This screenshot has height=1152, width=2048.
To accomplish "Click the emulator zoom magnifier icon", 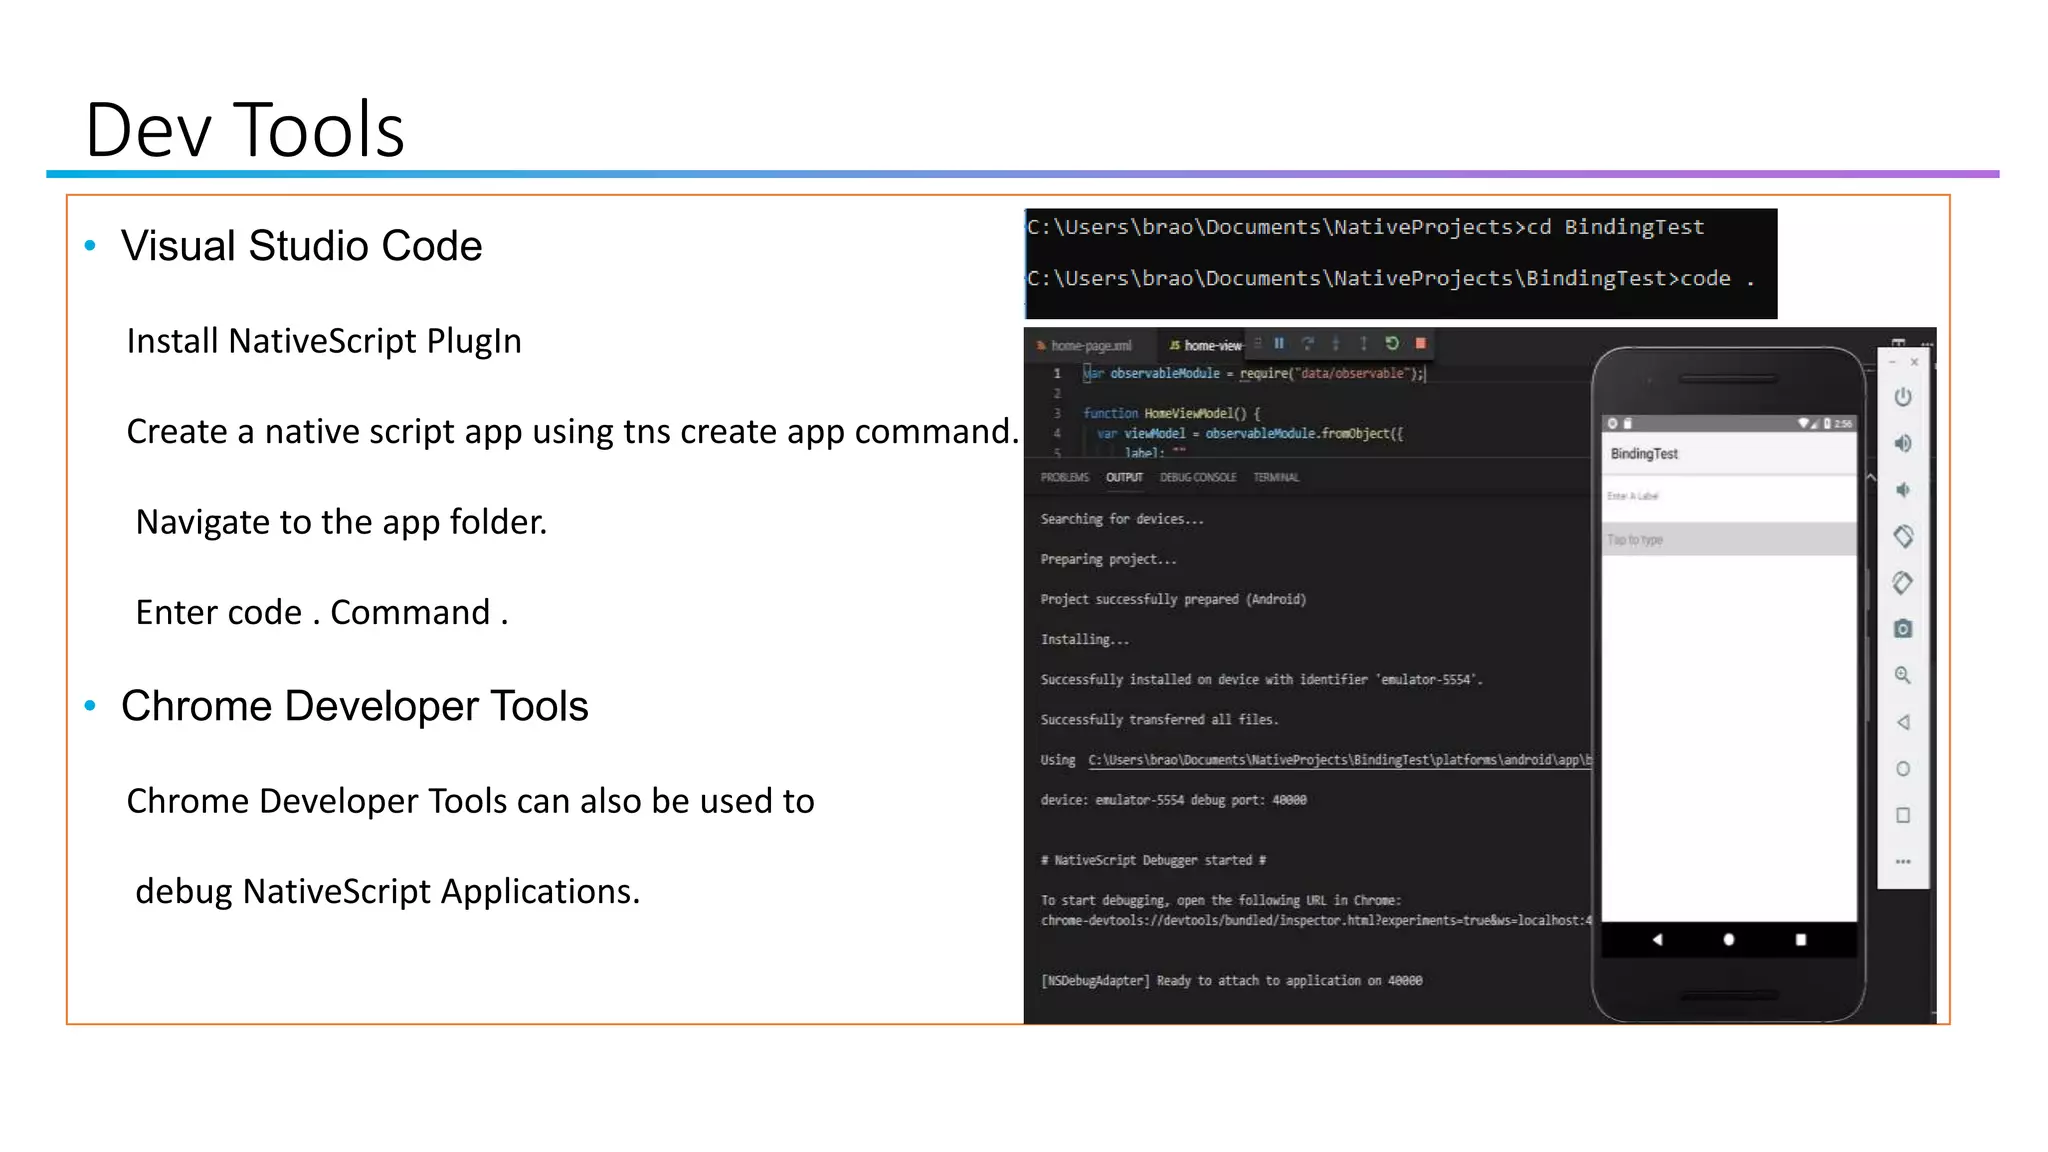I will (x=1903, y=676).
